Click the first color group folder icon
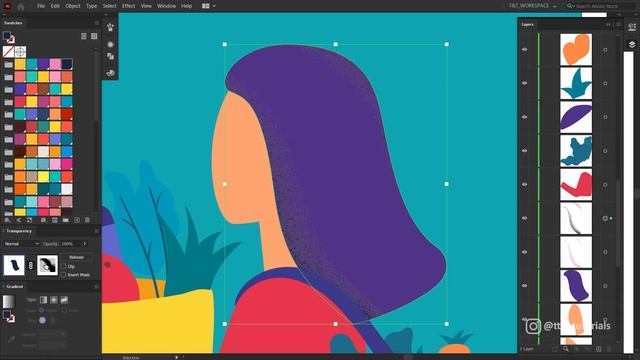The height and width of the screenshot is (360, 640). (9, 64)
